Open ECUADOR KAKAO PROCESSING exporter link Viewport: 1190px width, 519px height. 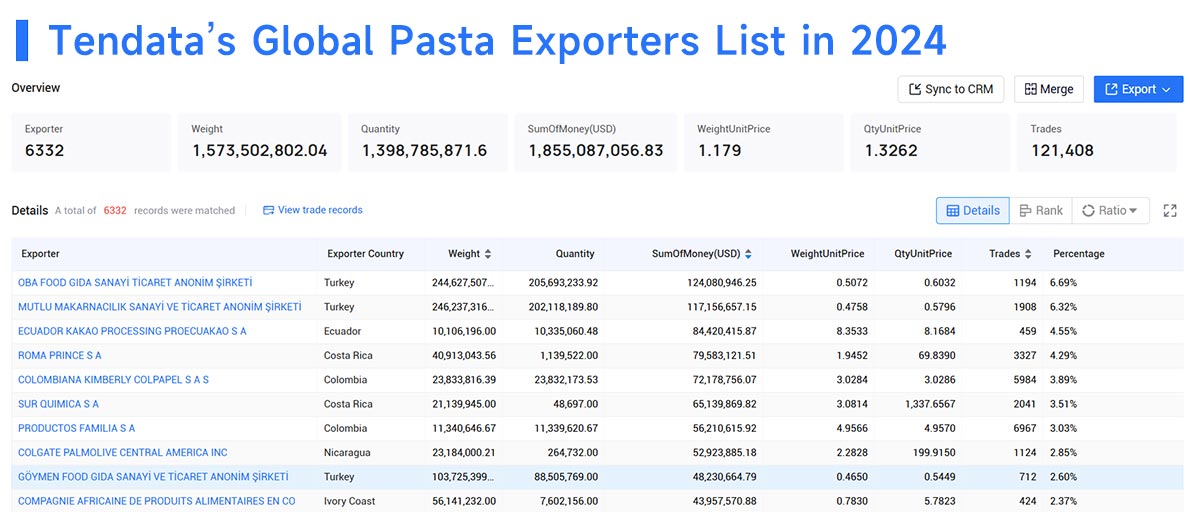(132, 331)
